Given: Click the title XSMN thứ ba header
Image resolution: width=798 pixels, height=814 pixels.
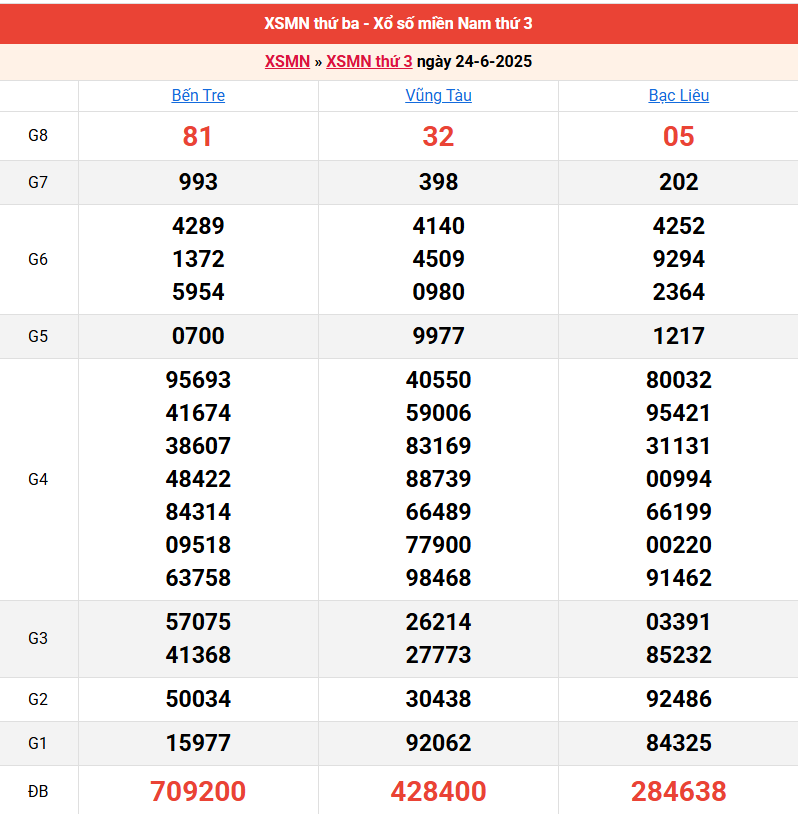Looking at the screenshot, I should click(x=398, y=23).
